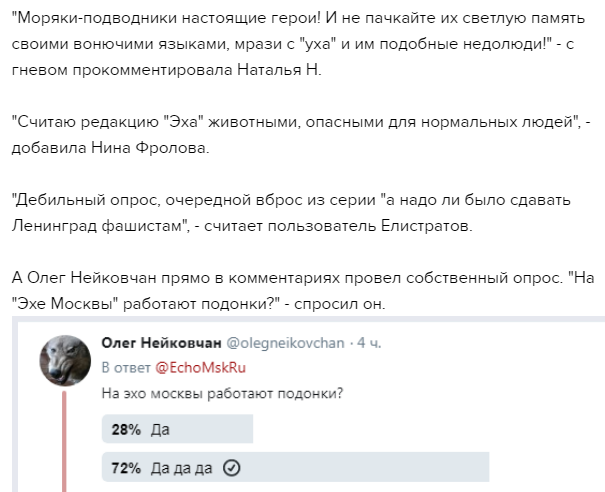This screenshot has width=605, height=492.
Task: Click the paragraph introducing Олег Нейковчан's poll
Action: [x=302, y=291]
